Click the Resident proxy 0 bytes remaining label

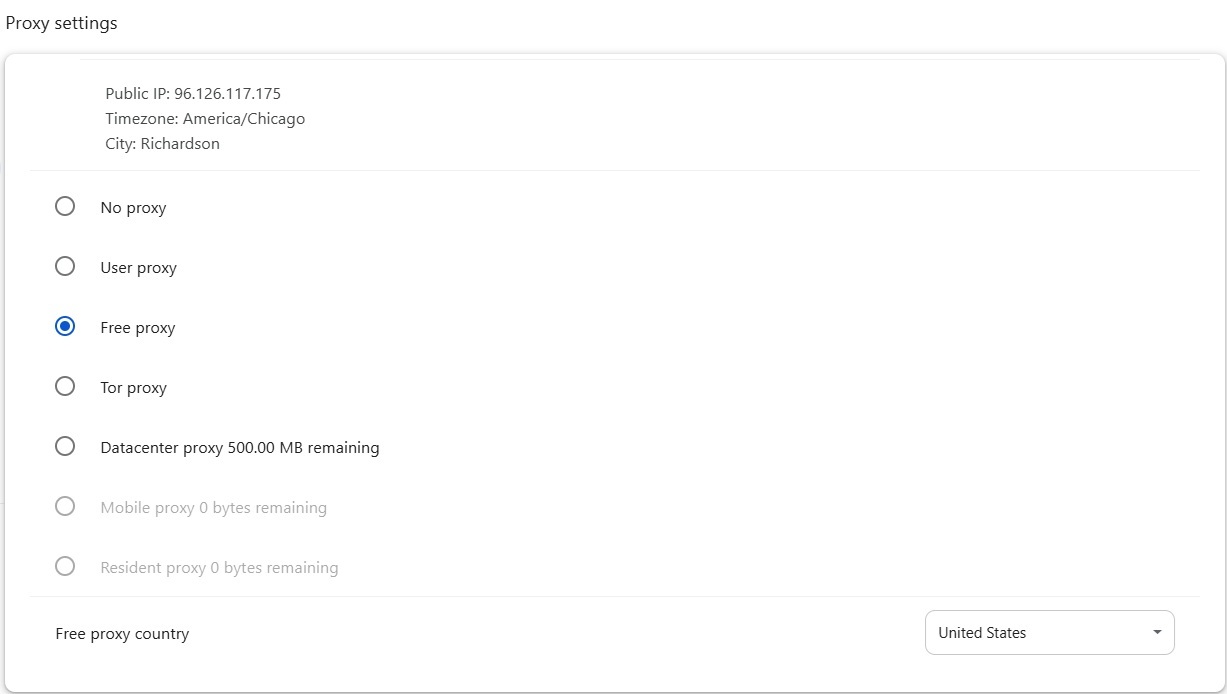click(219, 568)
